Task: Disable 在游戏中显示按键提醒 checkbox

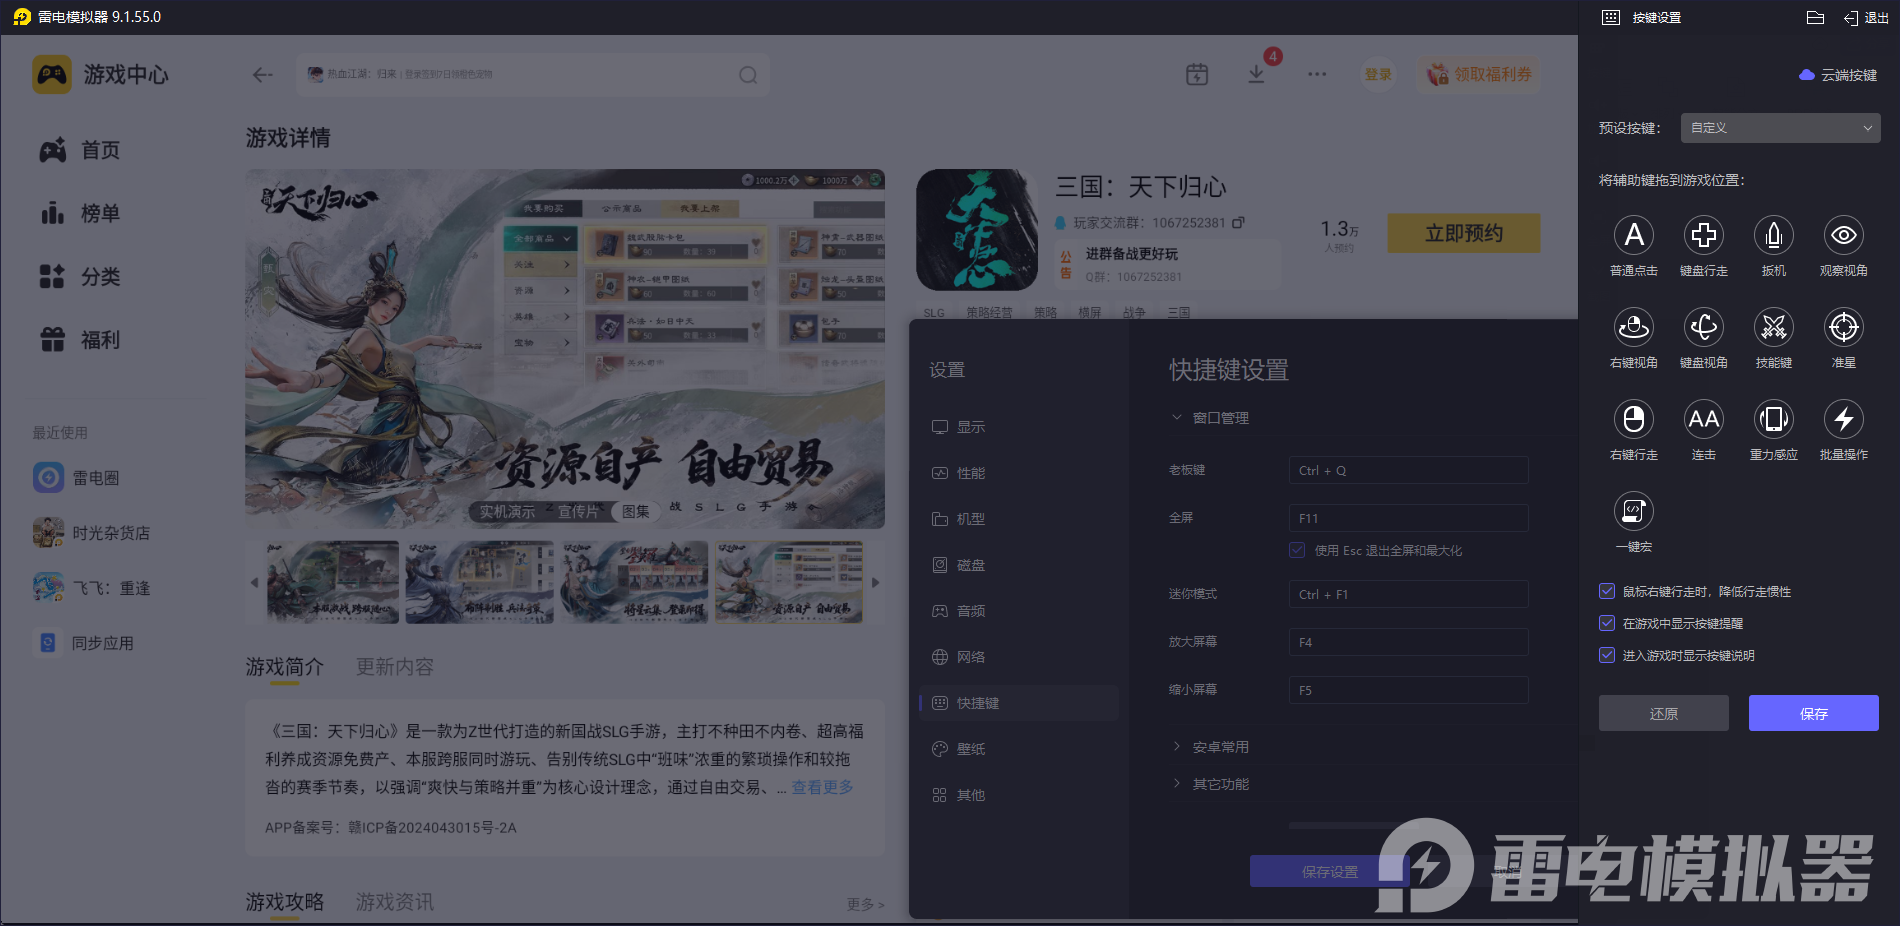Action: 1607,624
